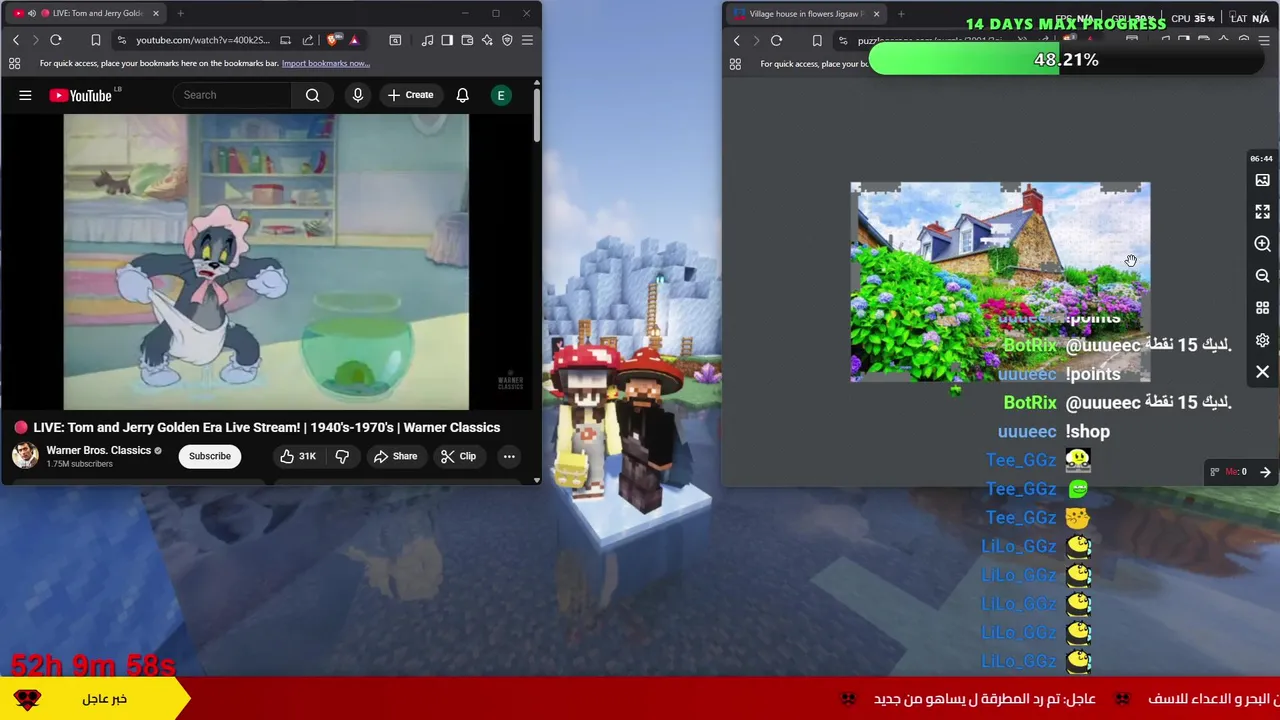
Task: Open the Warner Bros. Classics channel name
Action: click(98, 450)
